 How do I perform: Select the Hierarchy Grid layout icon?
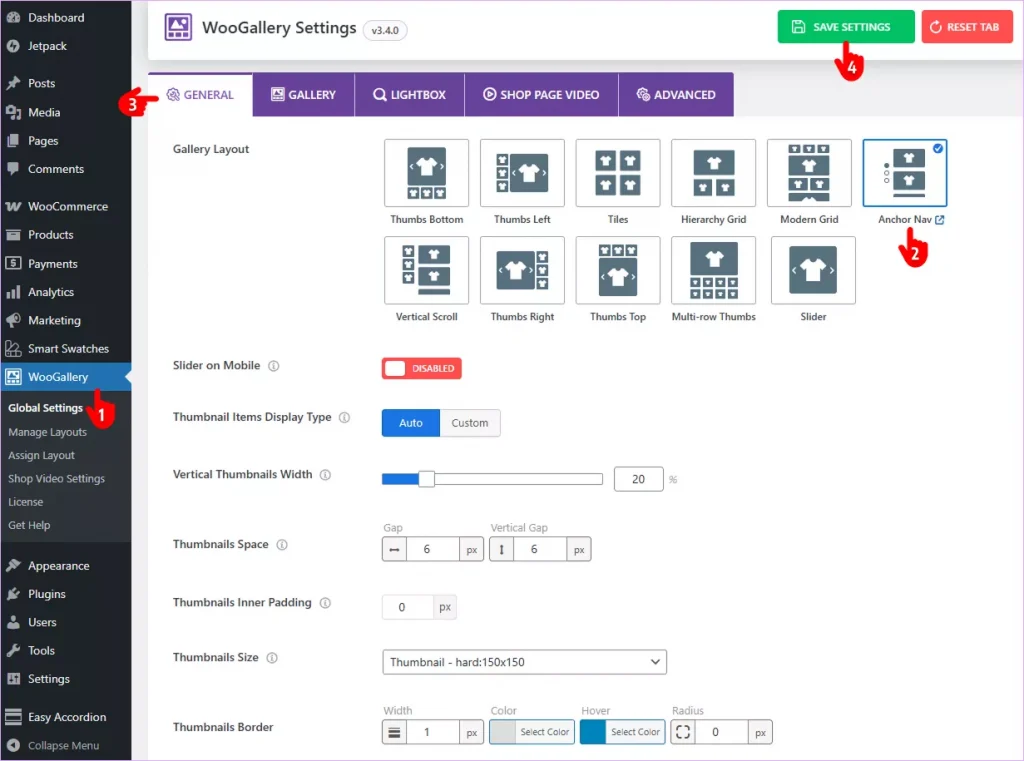pos(713,173)
